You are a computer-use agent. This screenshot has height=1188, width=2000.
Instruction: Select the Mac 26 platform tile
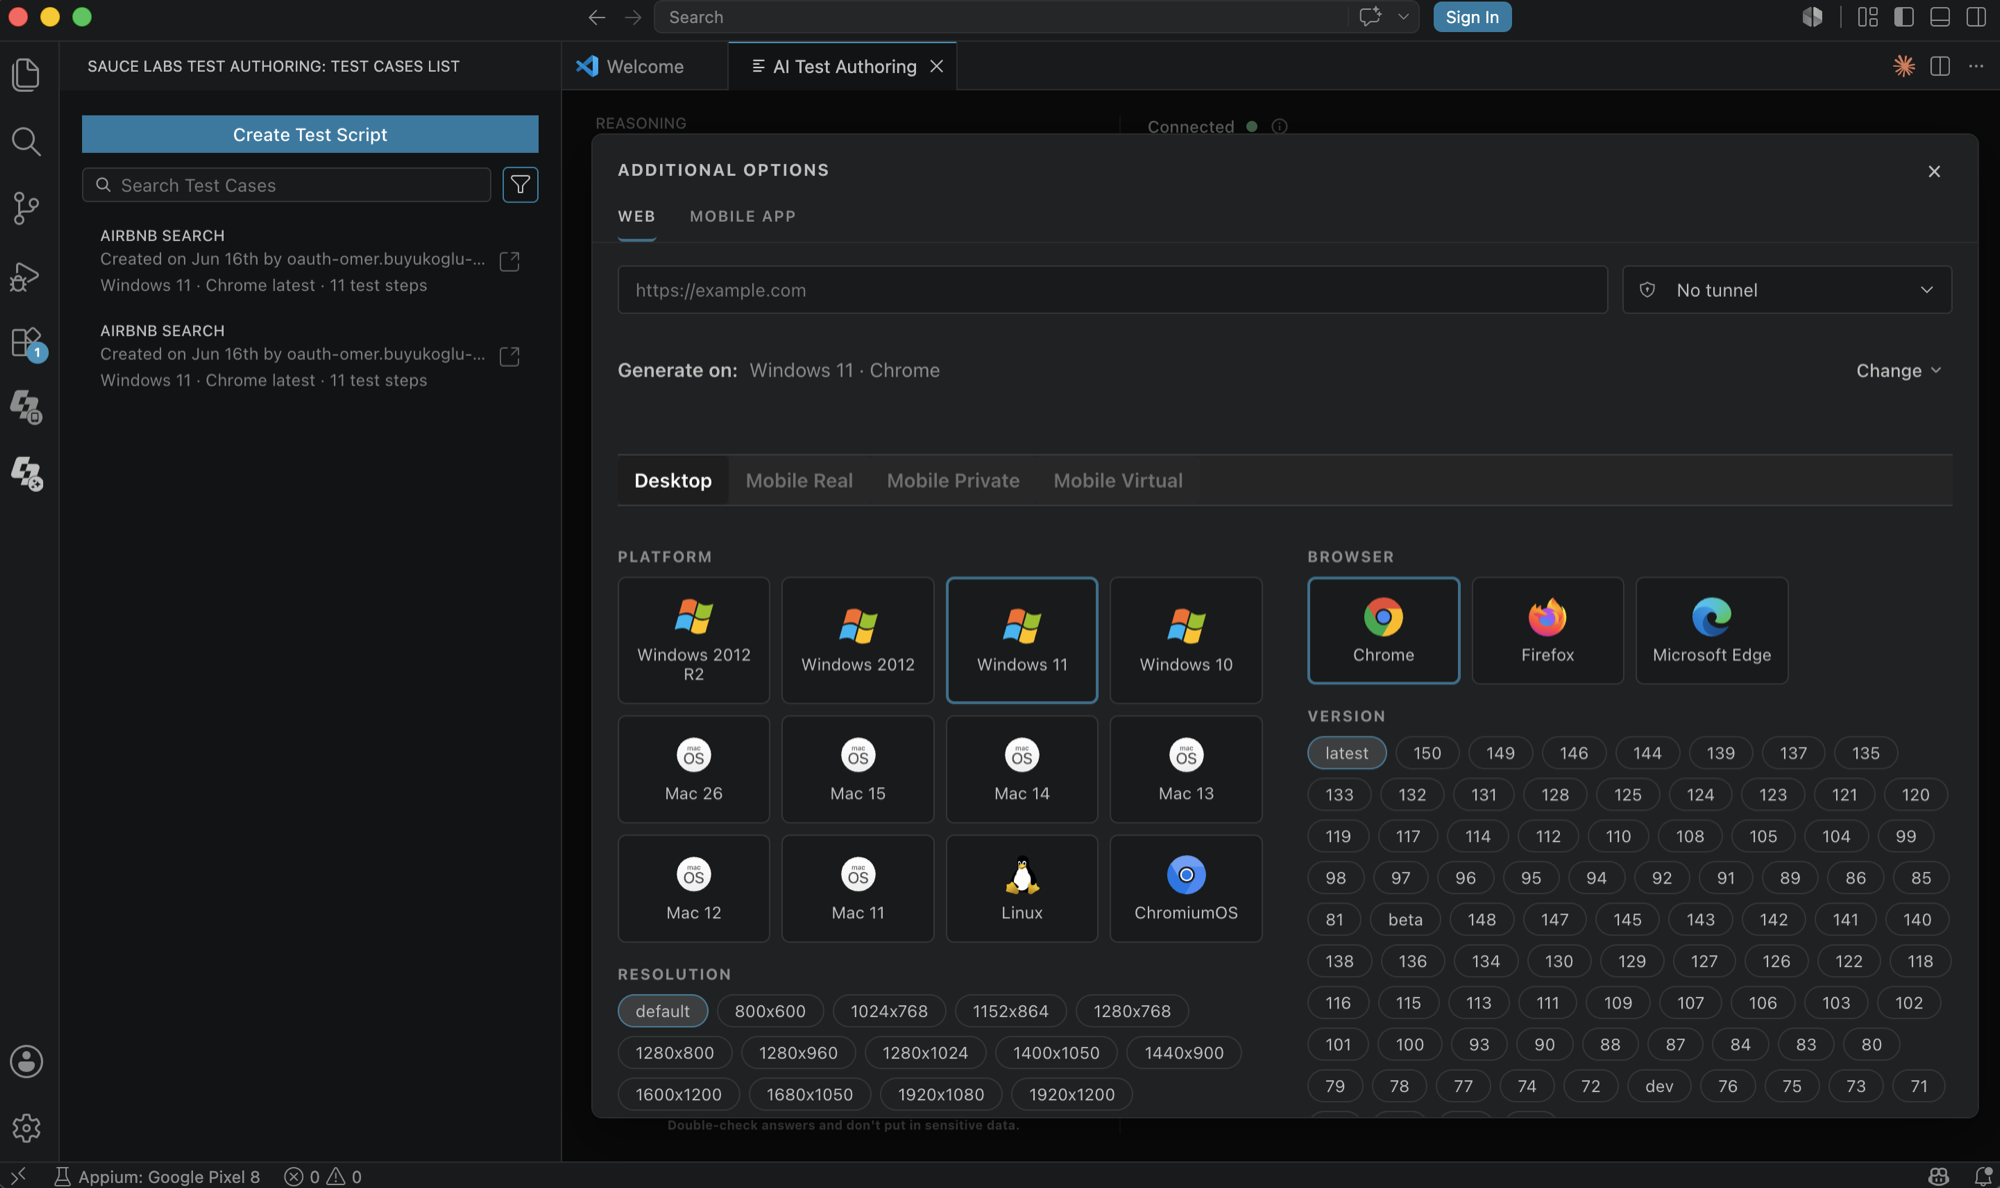(694, 769)
